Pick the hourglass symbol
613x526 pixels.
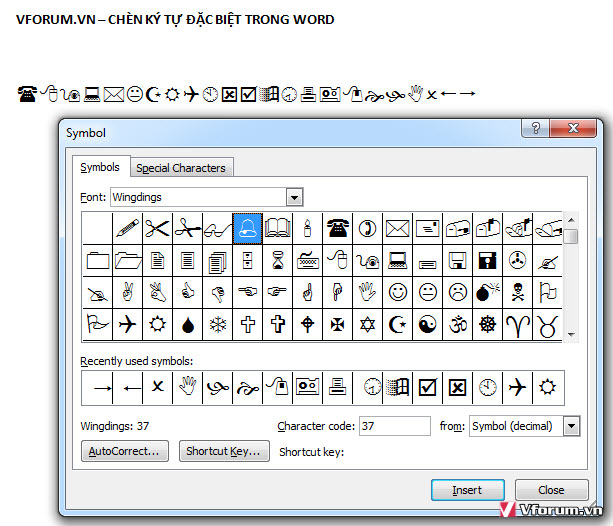pyautogui.click(x=278, y=260)
